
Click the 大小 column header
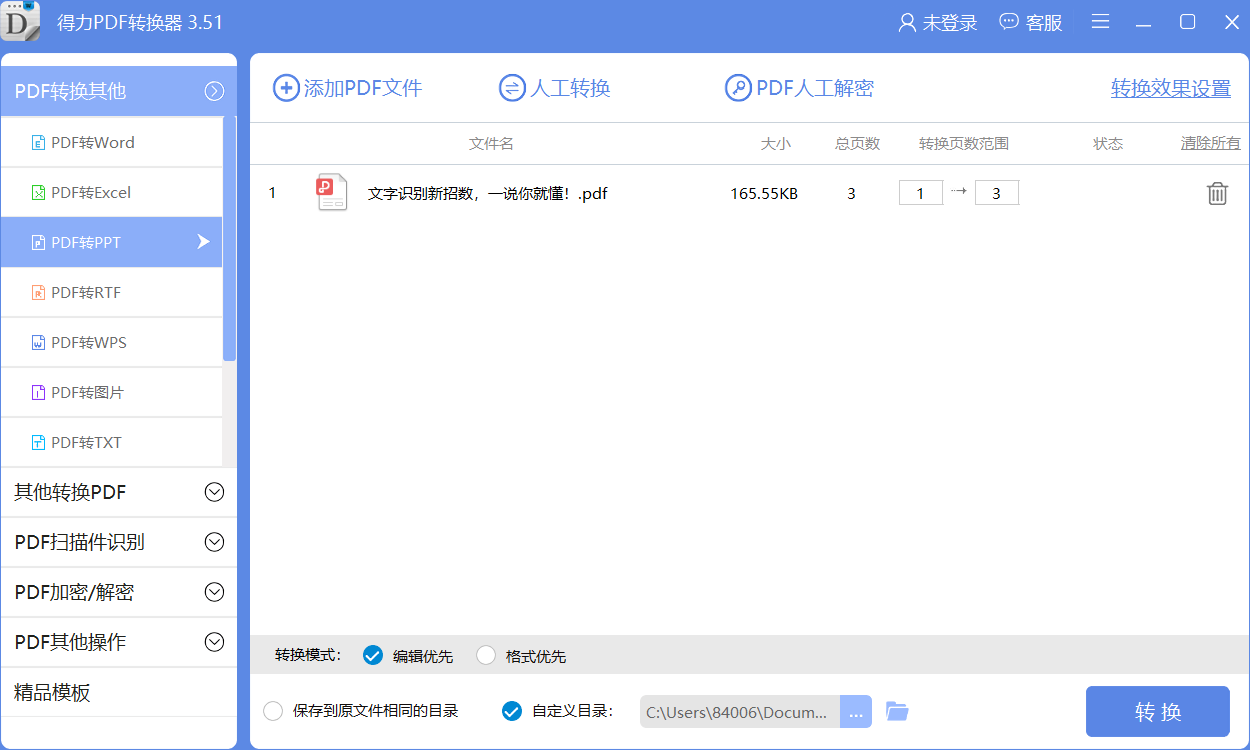click(x=775, y=143)
